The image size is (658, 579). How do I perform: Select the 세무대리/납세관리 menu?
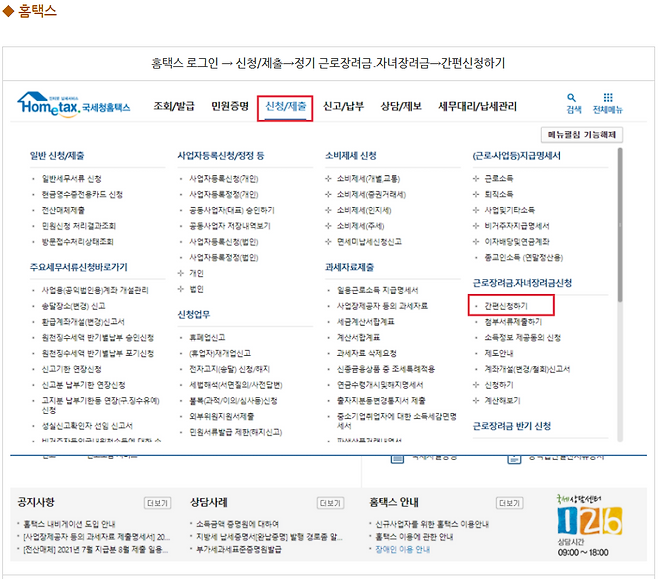pos(478,106)
